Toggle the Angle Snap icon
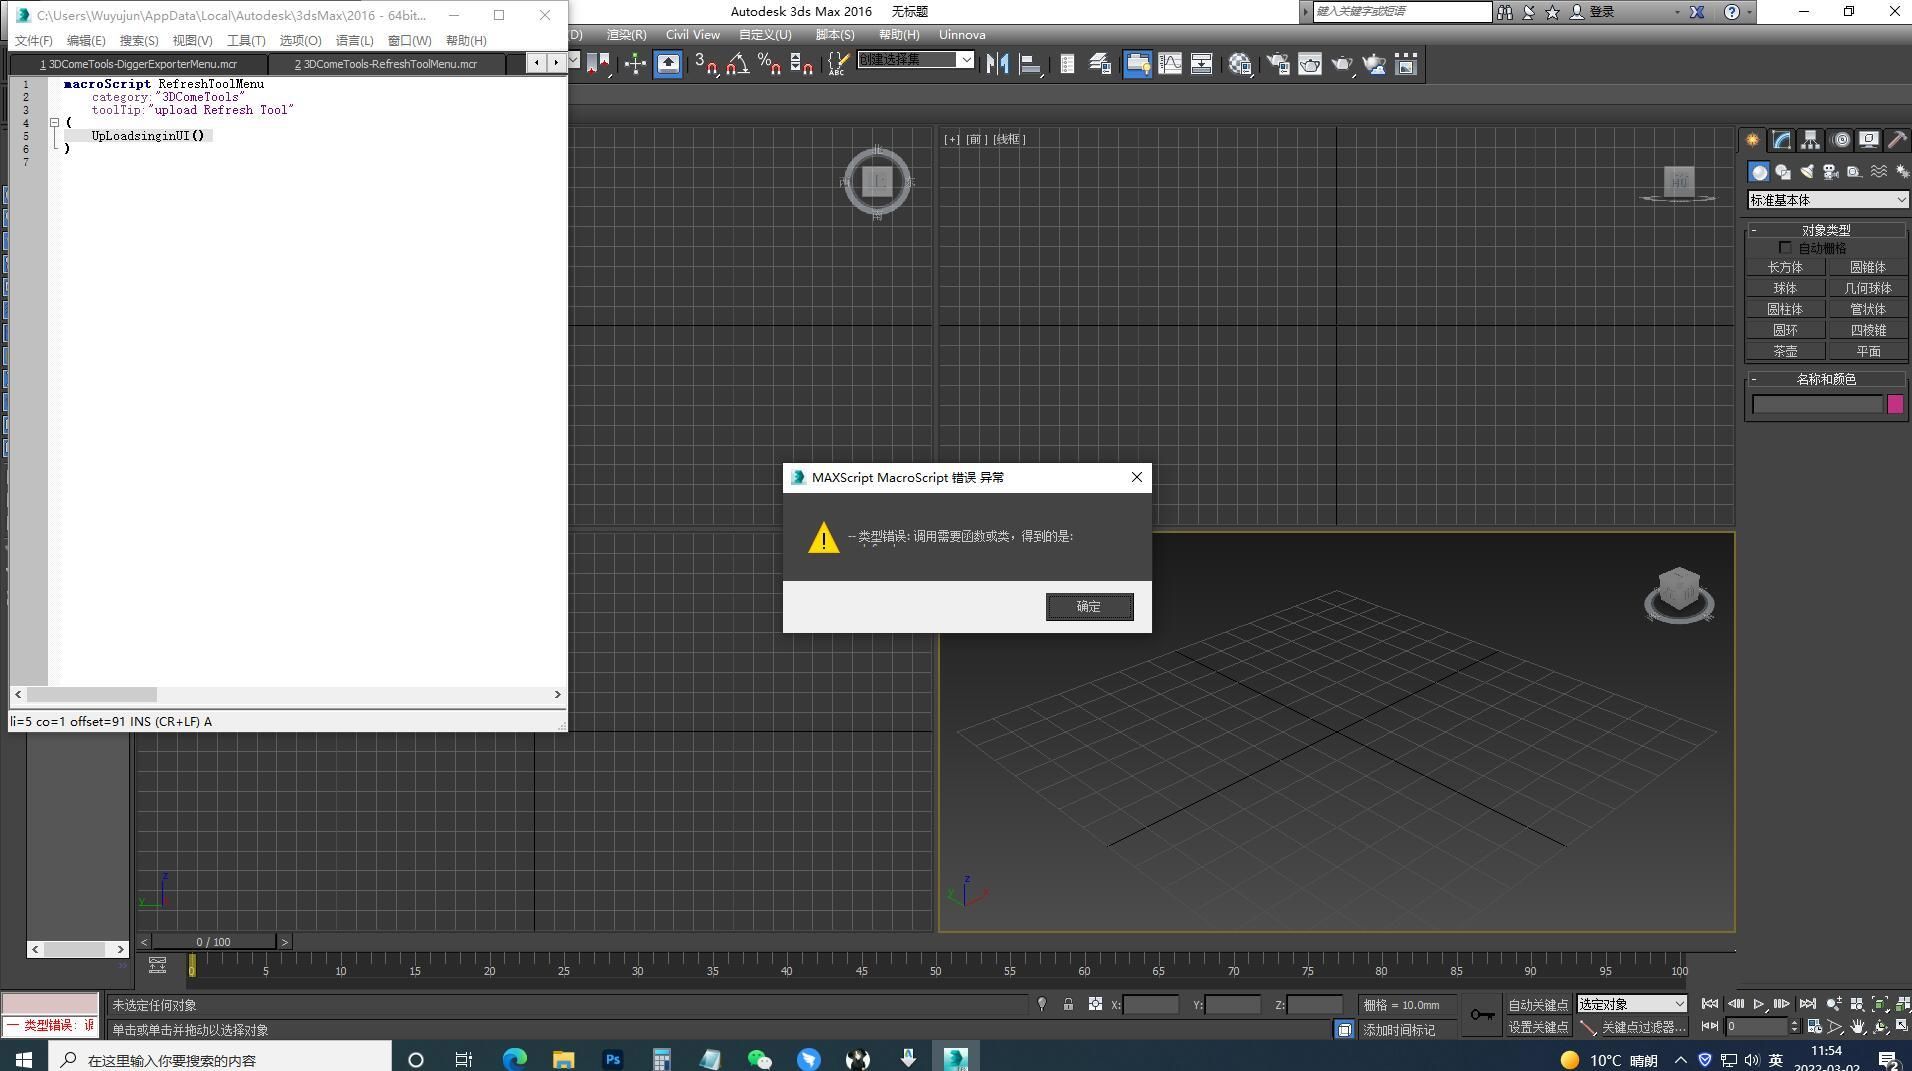The width and height of the screenshot is (1912, 1071). click(738, 64)
